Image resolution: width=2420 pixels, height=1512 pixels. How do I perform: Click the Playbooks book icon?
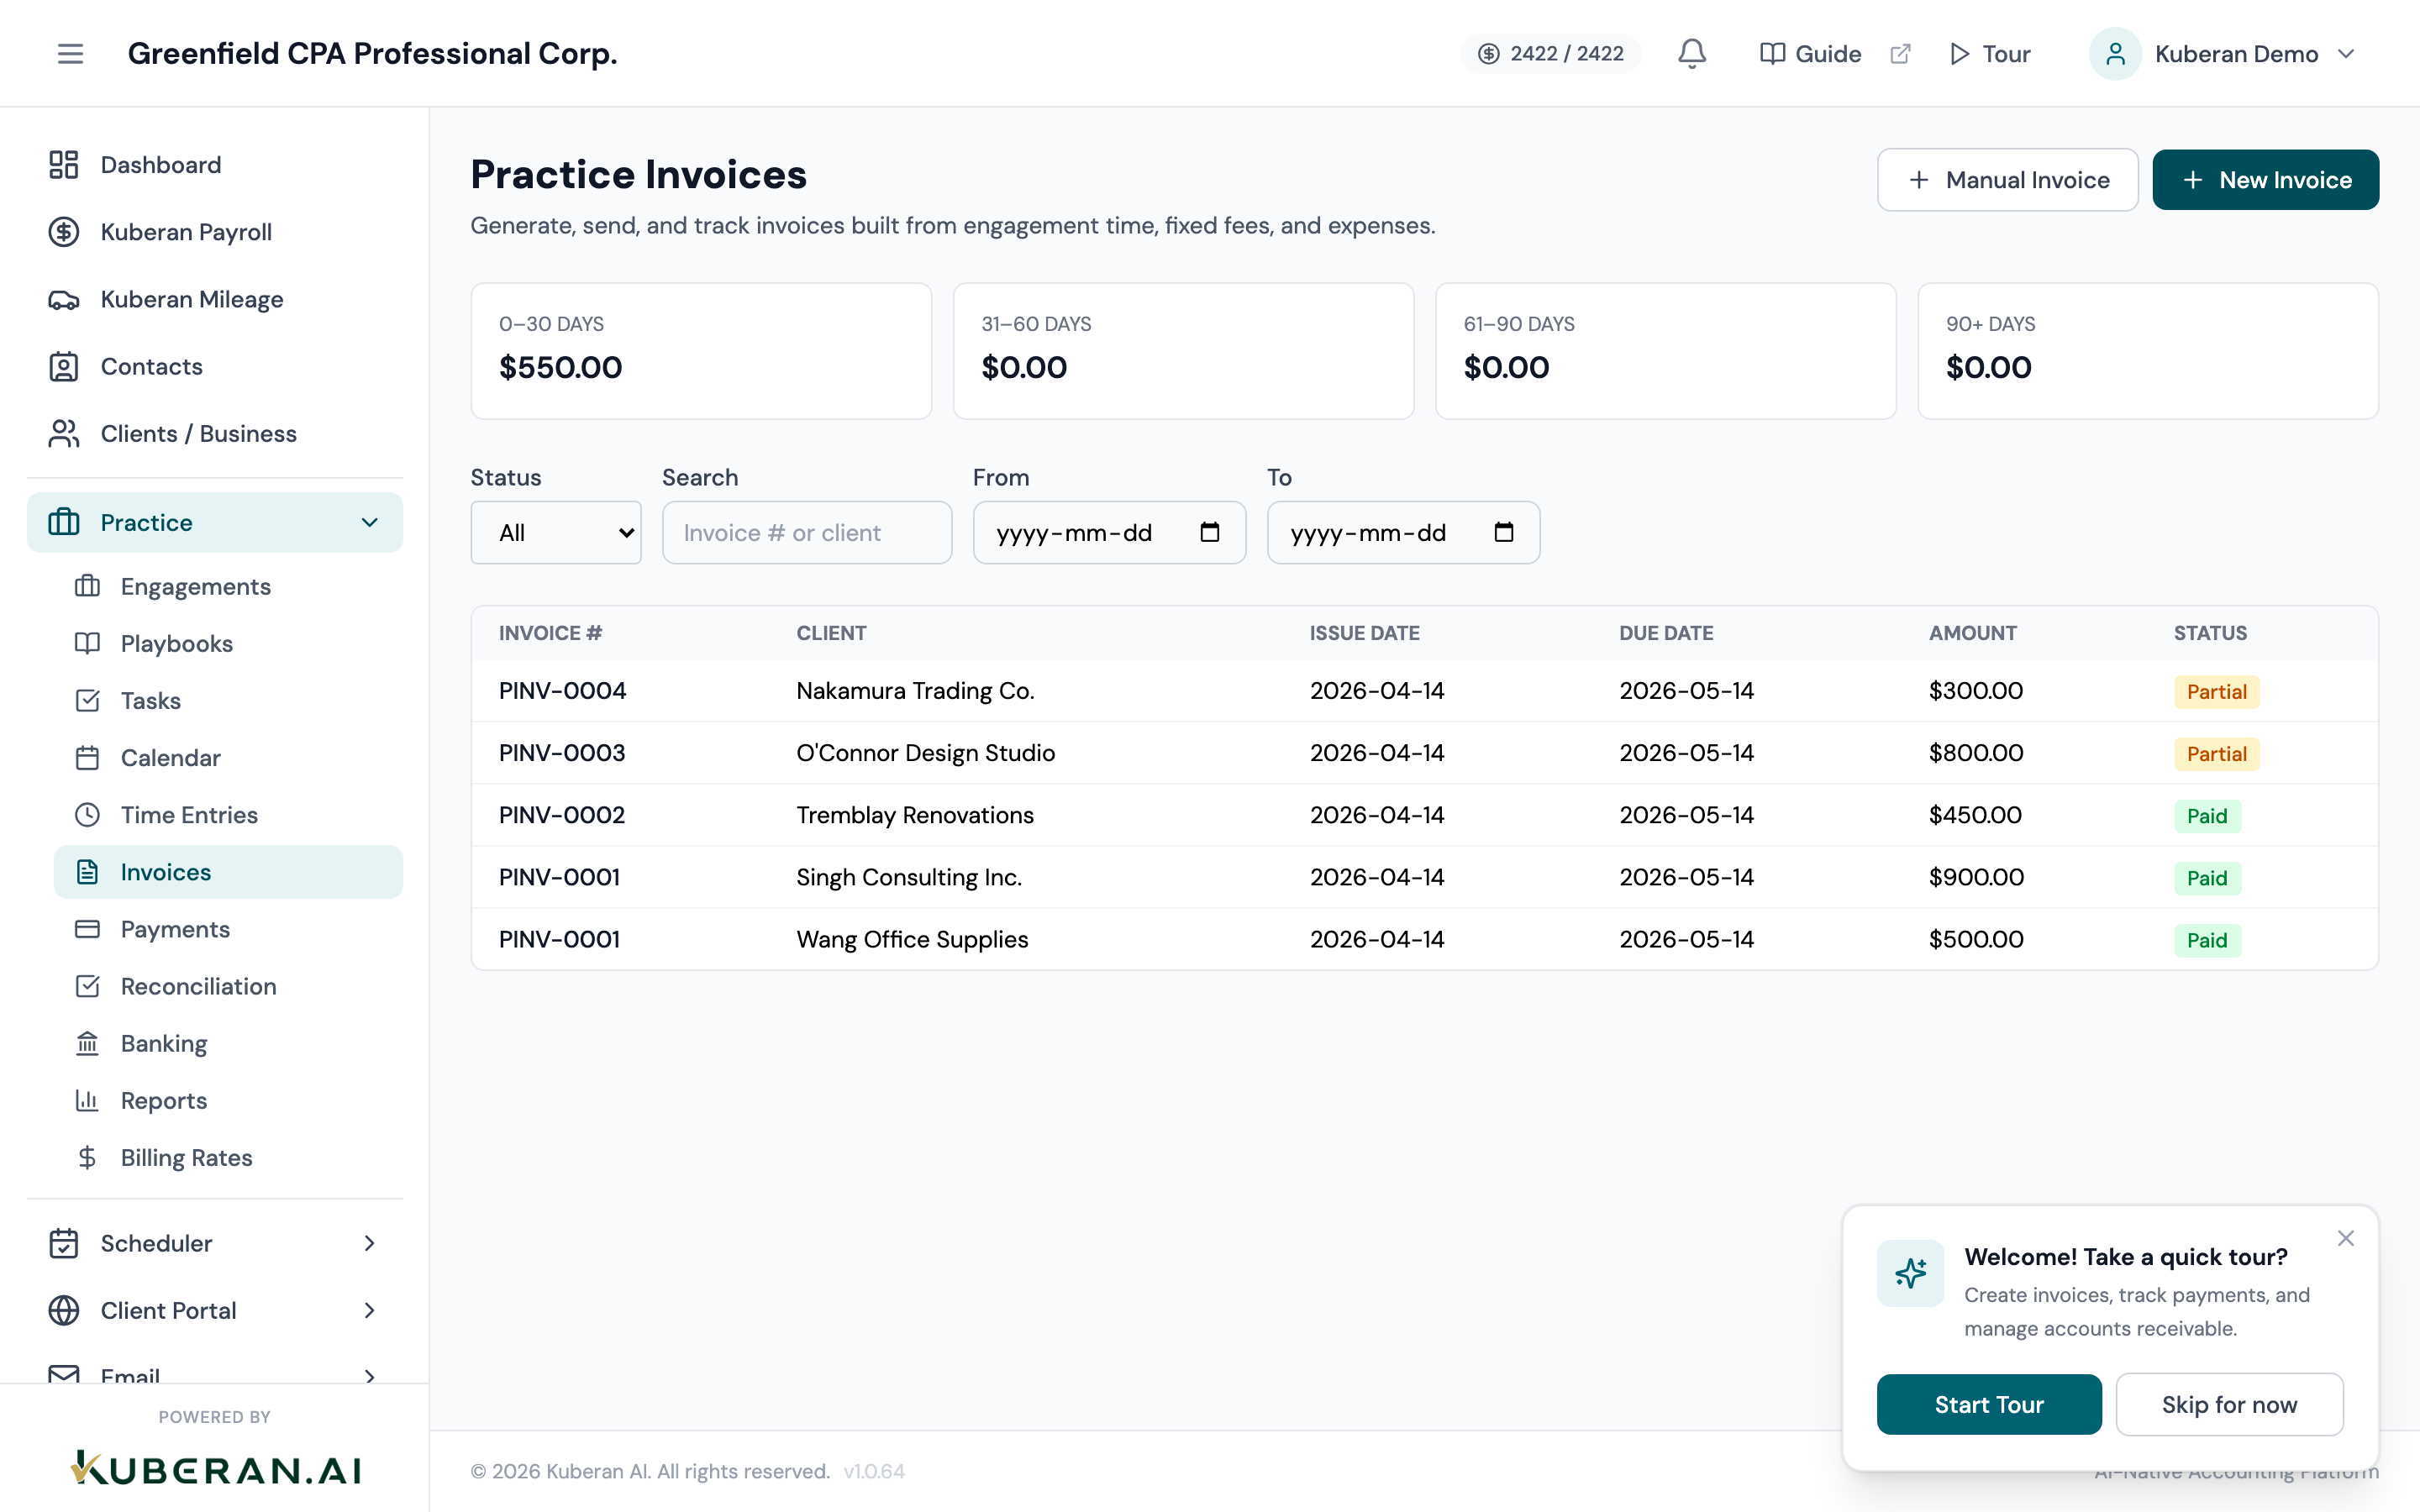(x=87, y=643)
